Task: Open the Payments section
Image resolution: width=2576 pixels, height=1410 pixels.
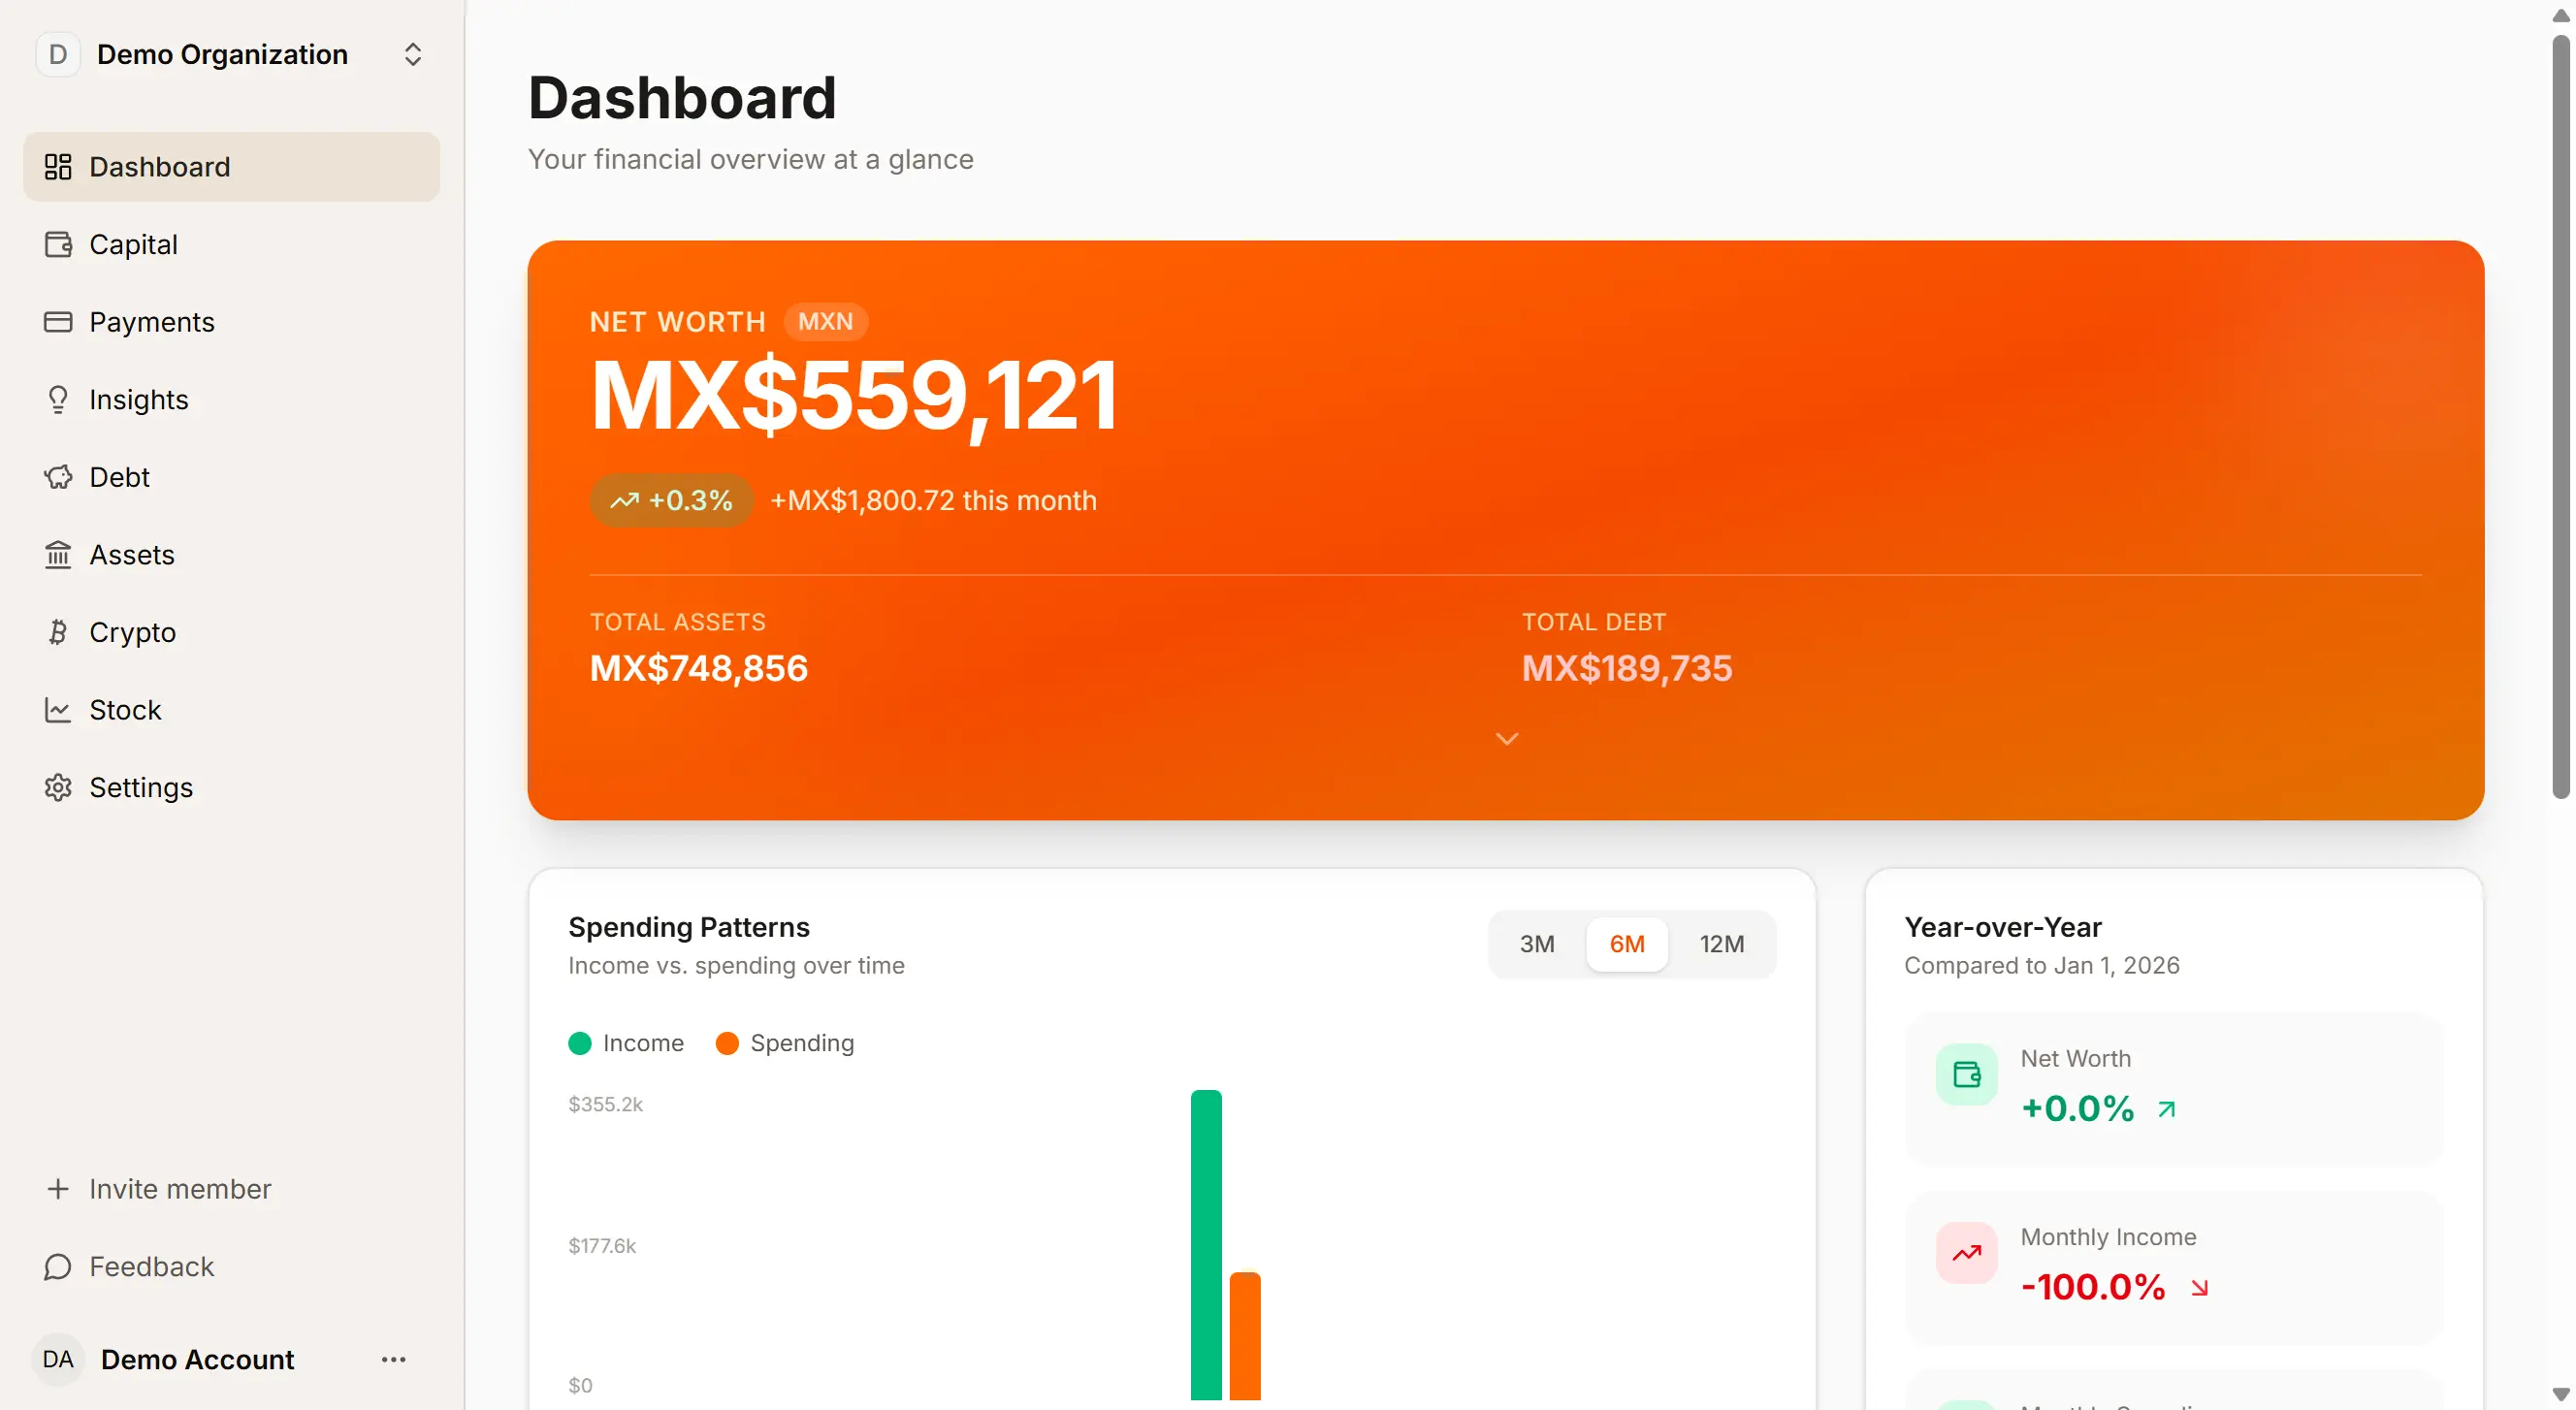Action: 232,322
